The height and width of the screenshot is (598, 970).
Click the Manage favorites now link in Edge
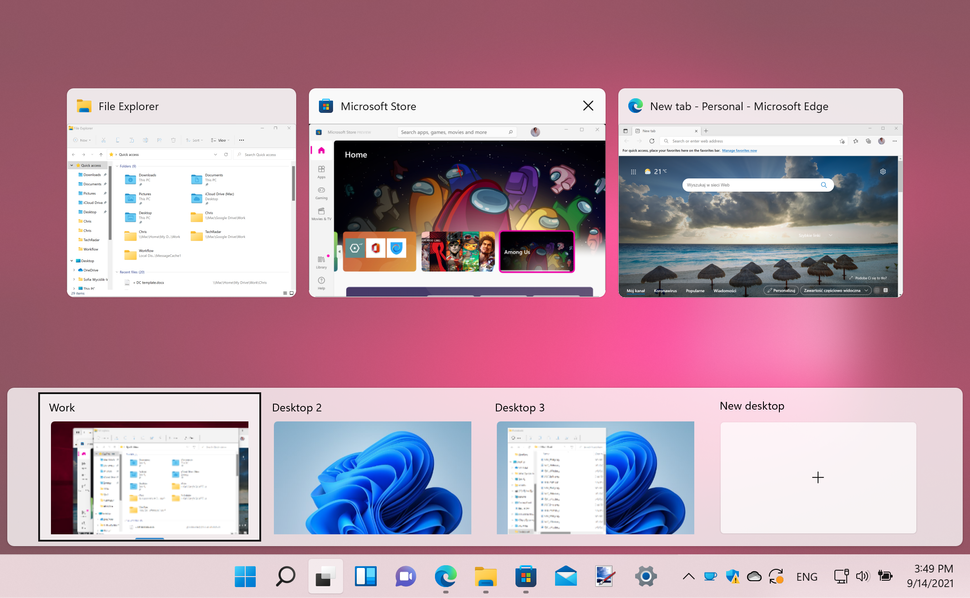pos(739,150)
